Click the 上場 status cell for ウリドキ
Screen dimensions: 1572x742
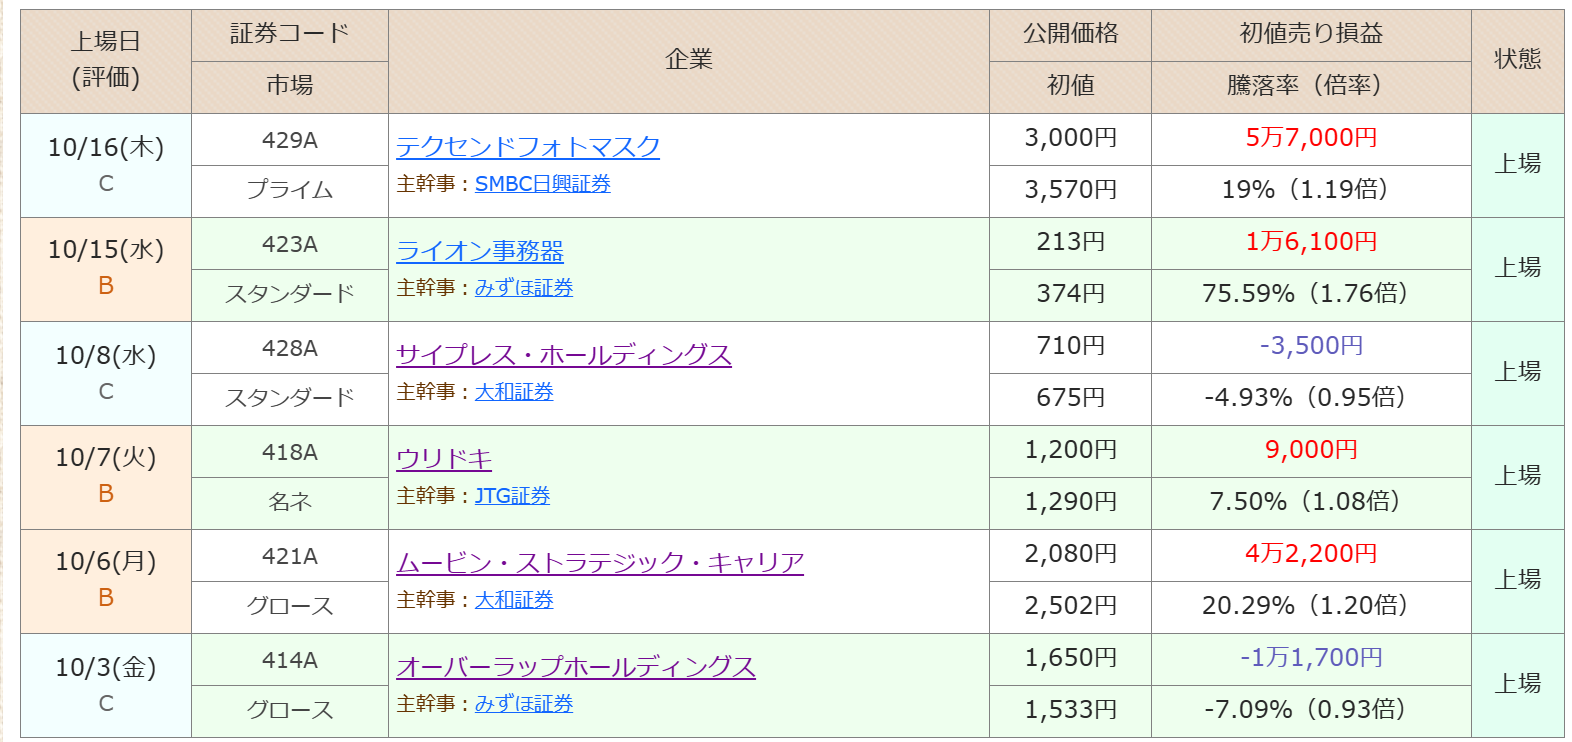click(1516, 476)
